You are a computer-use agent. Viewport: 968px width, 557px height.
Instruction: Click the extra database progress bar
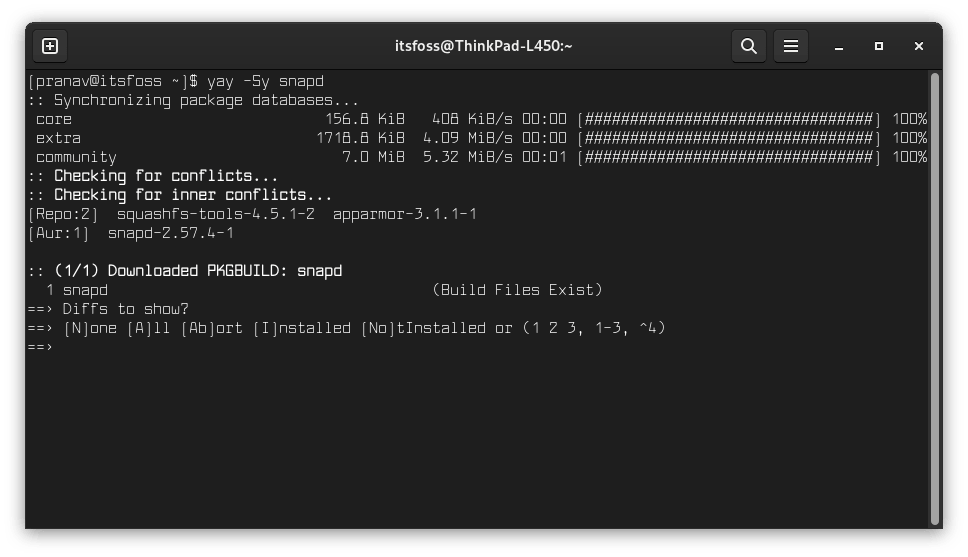(x=728, y=138)
